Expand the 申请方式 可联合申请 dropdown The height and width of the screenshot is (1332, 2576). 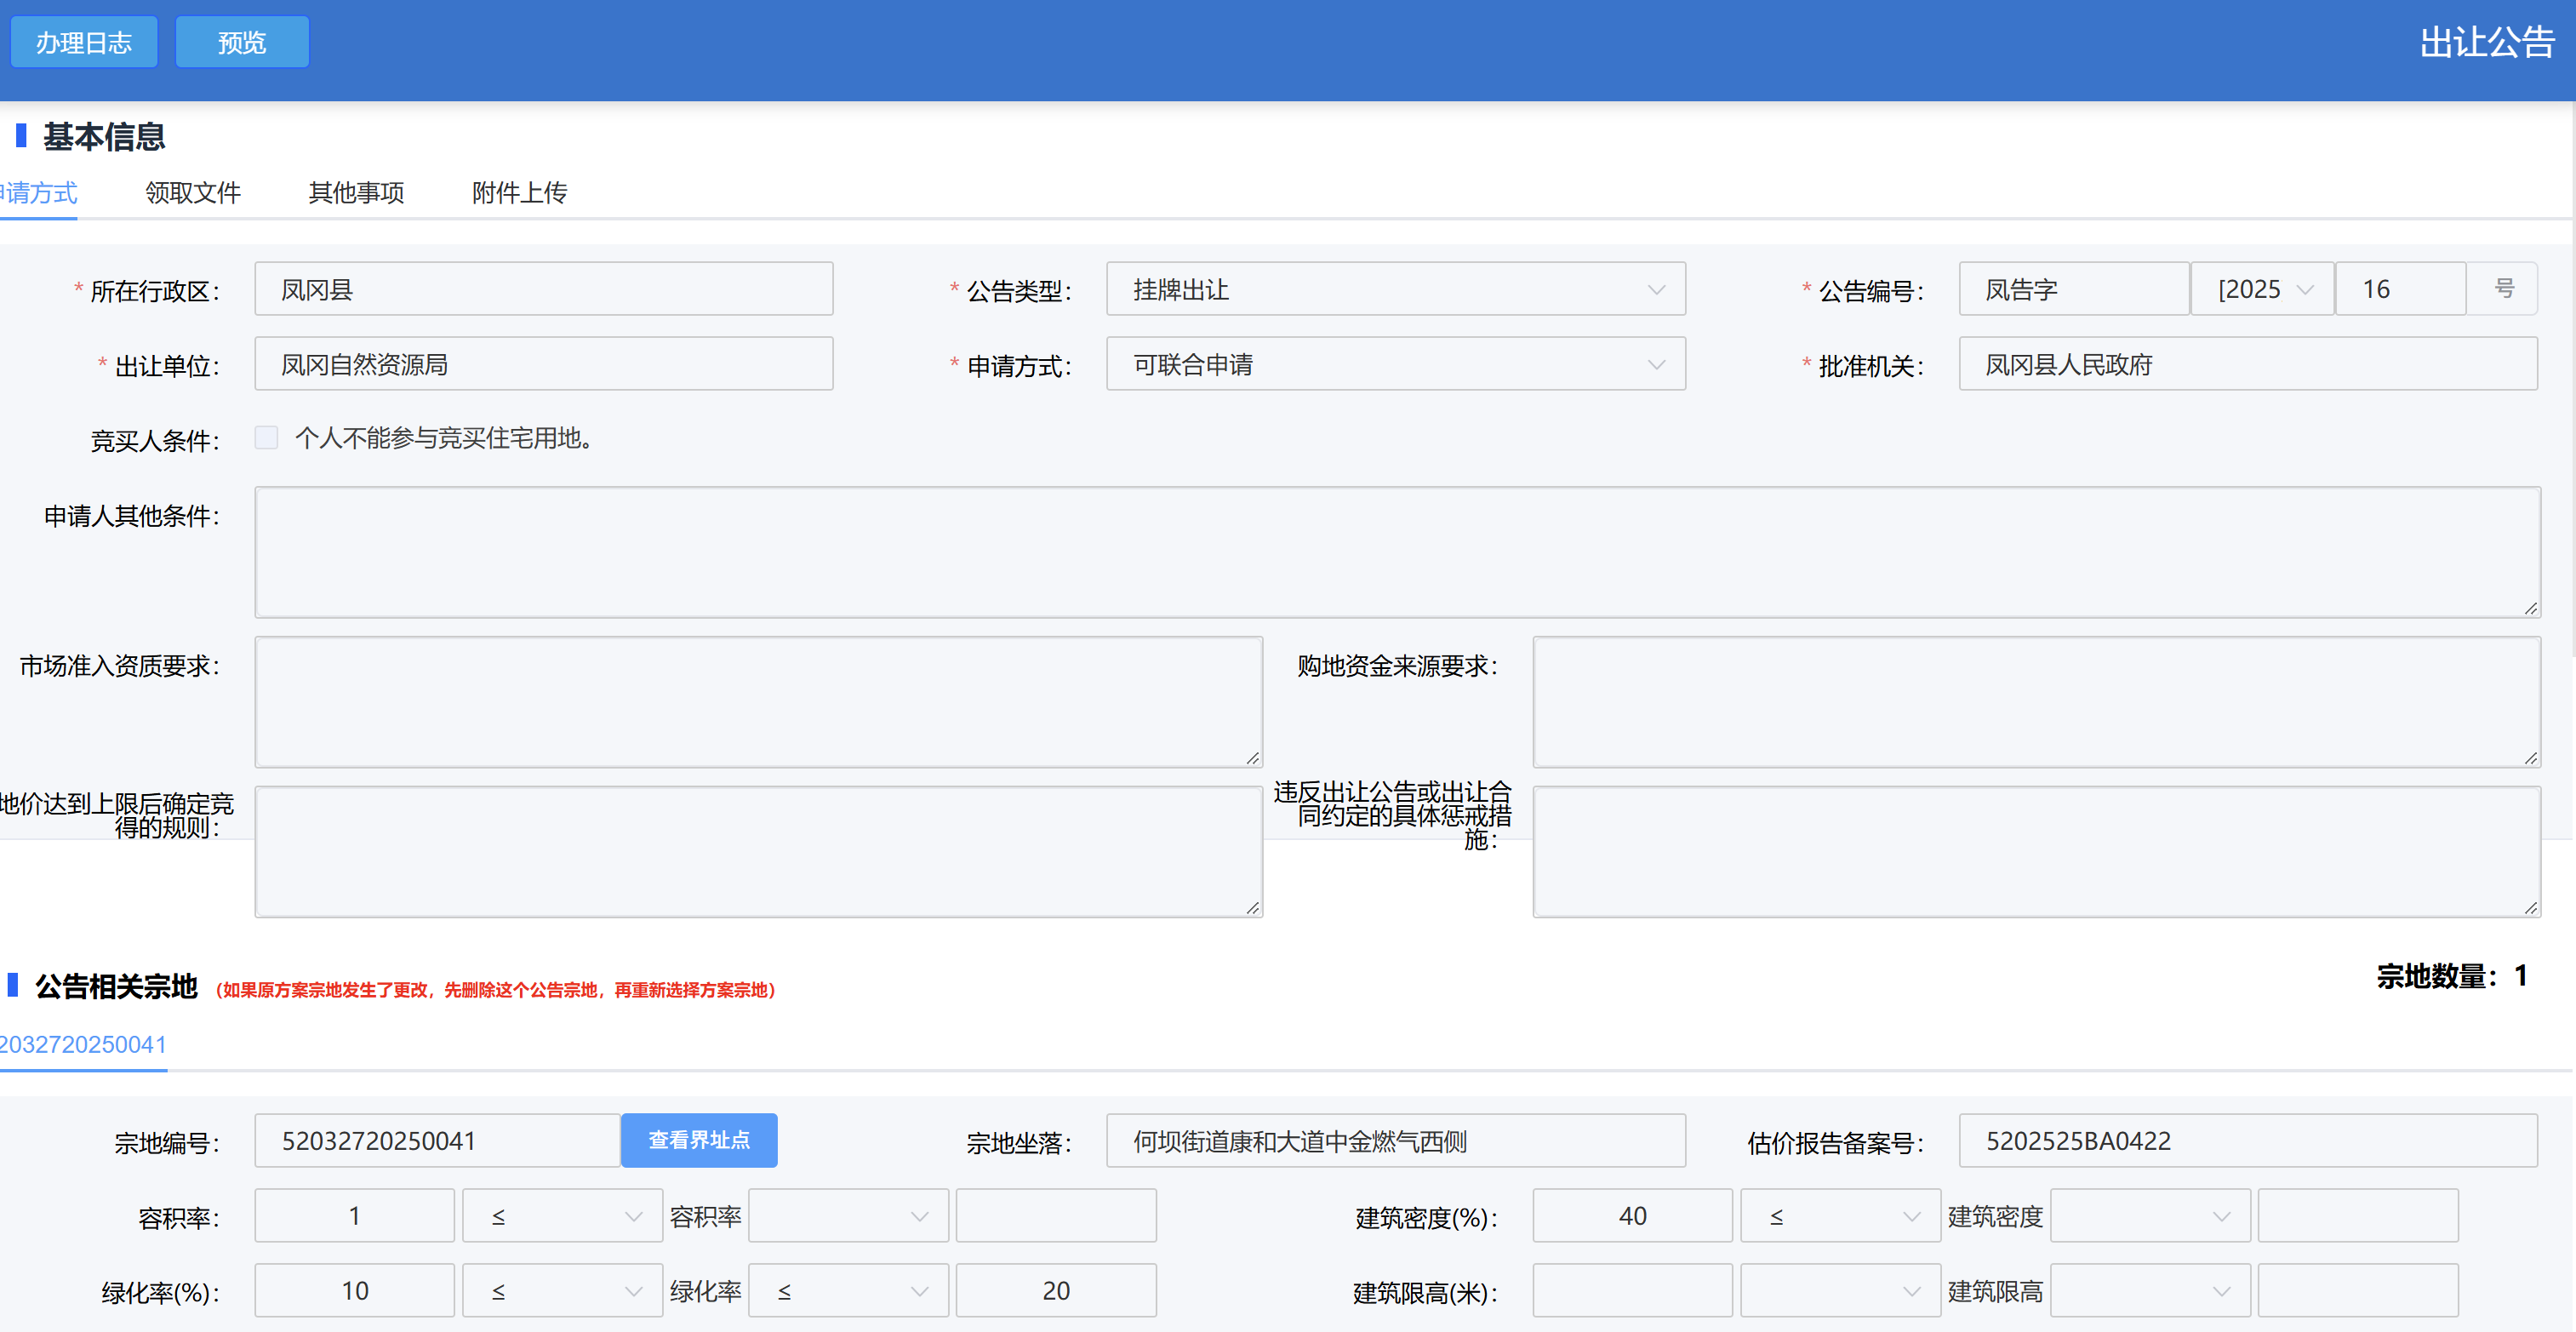[1395, 365]
